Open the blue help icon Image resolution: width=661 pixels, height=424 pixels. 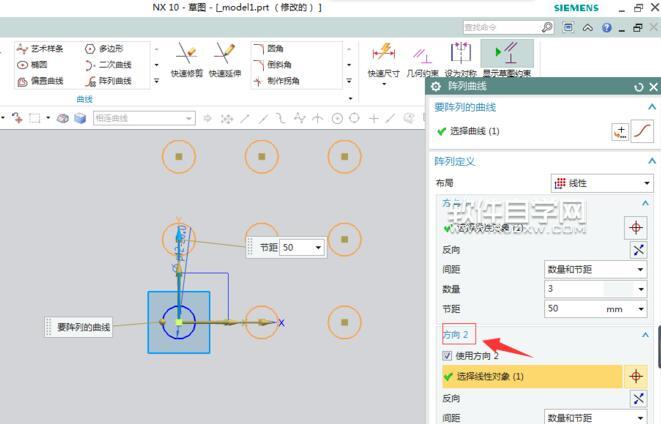pyautogui.click(x=607, y=28)
